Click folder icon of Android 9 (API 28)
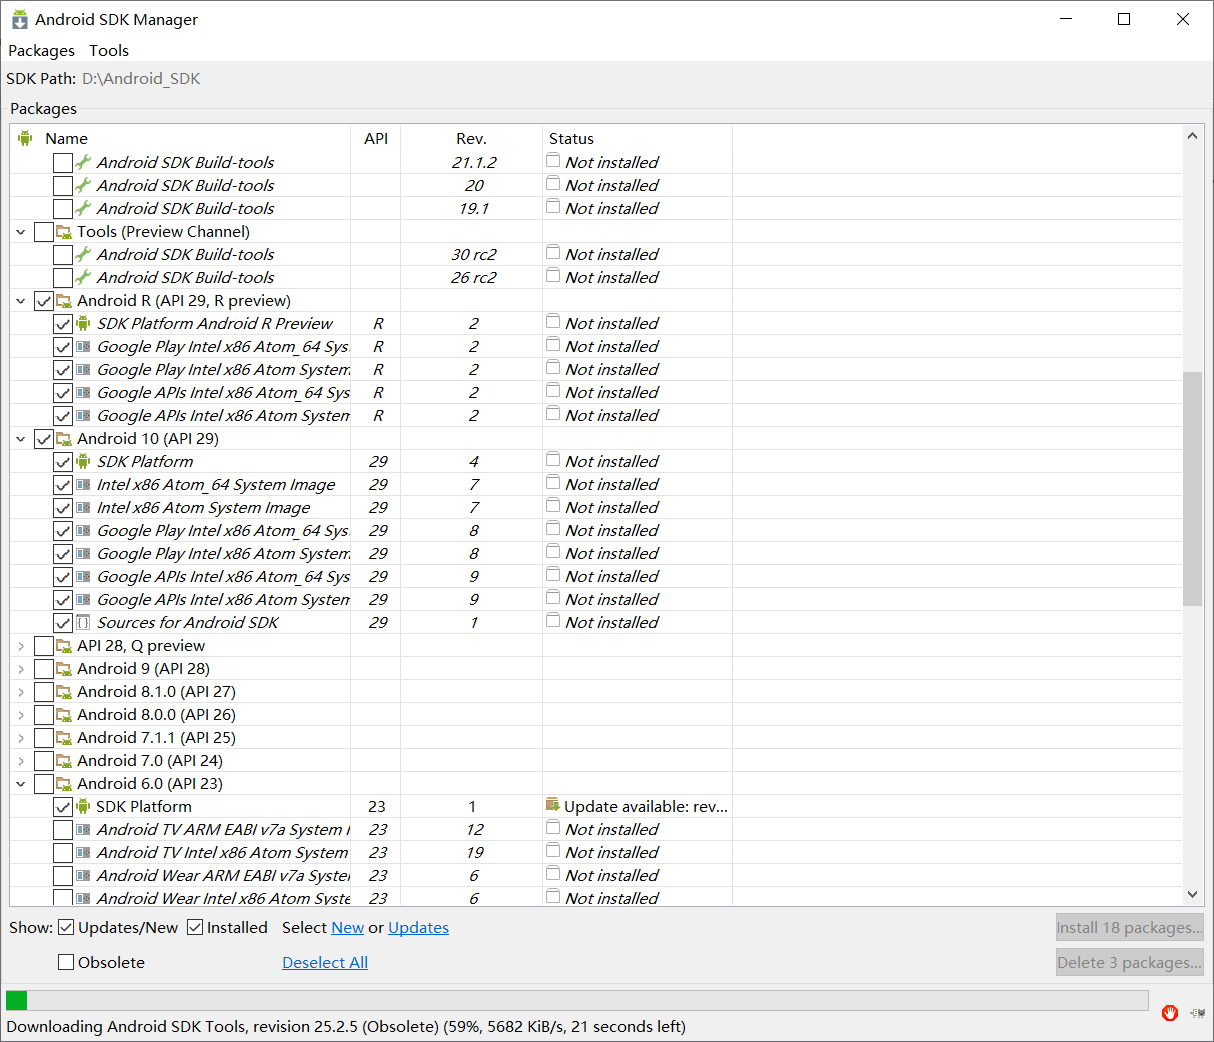 tap(64, 668)
